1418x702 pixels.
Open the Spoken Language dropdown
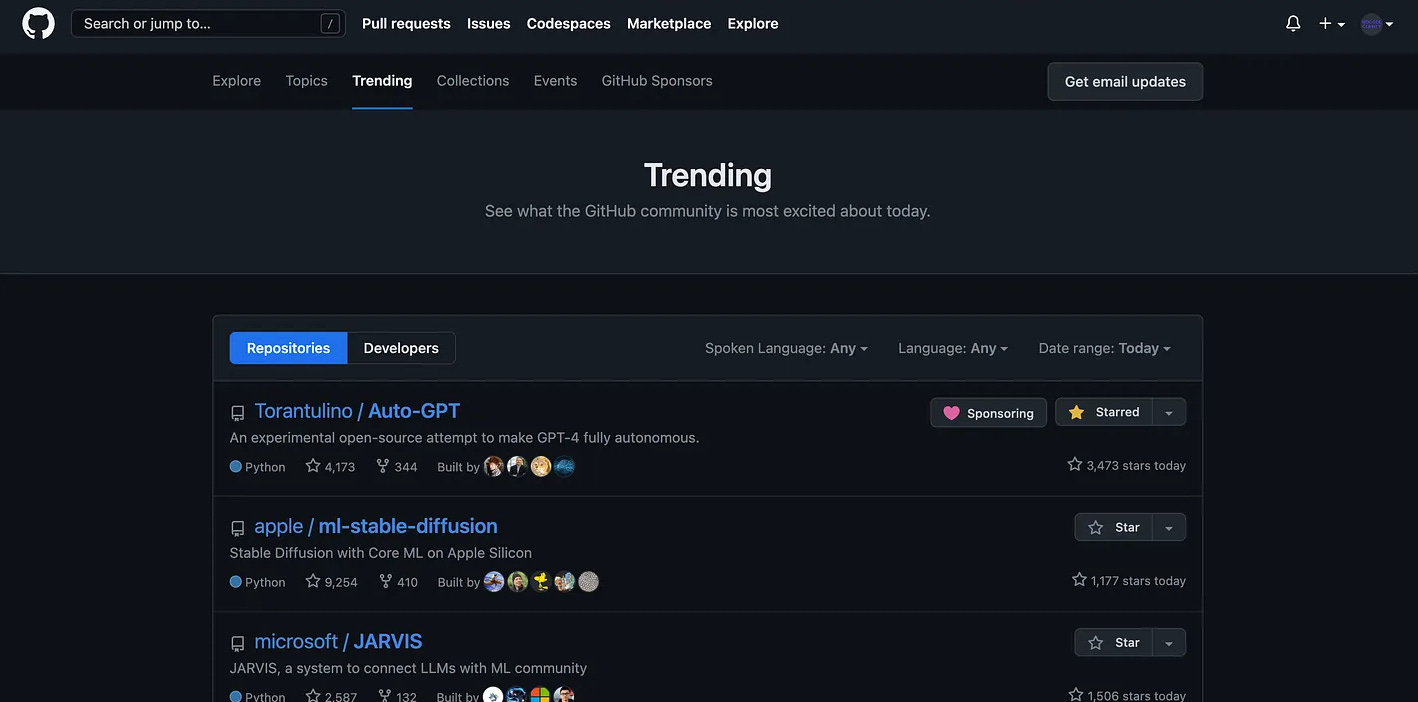pos(786,348)
